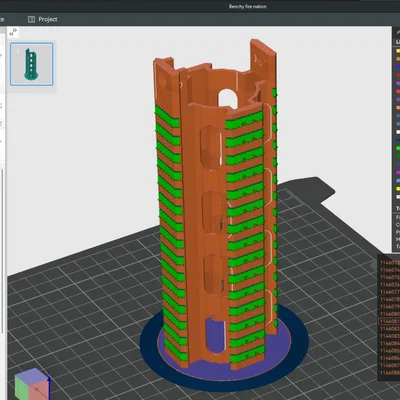This screenshot has width=400, height=400.
Task: Click the Project tab grid icon
Action: point(31,19)
